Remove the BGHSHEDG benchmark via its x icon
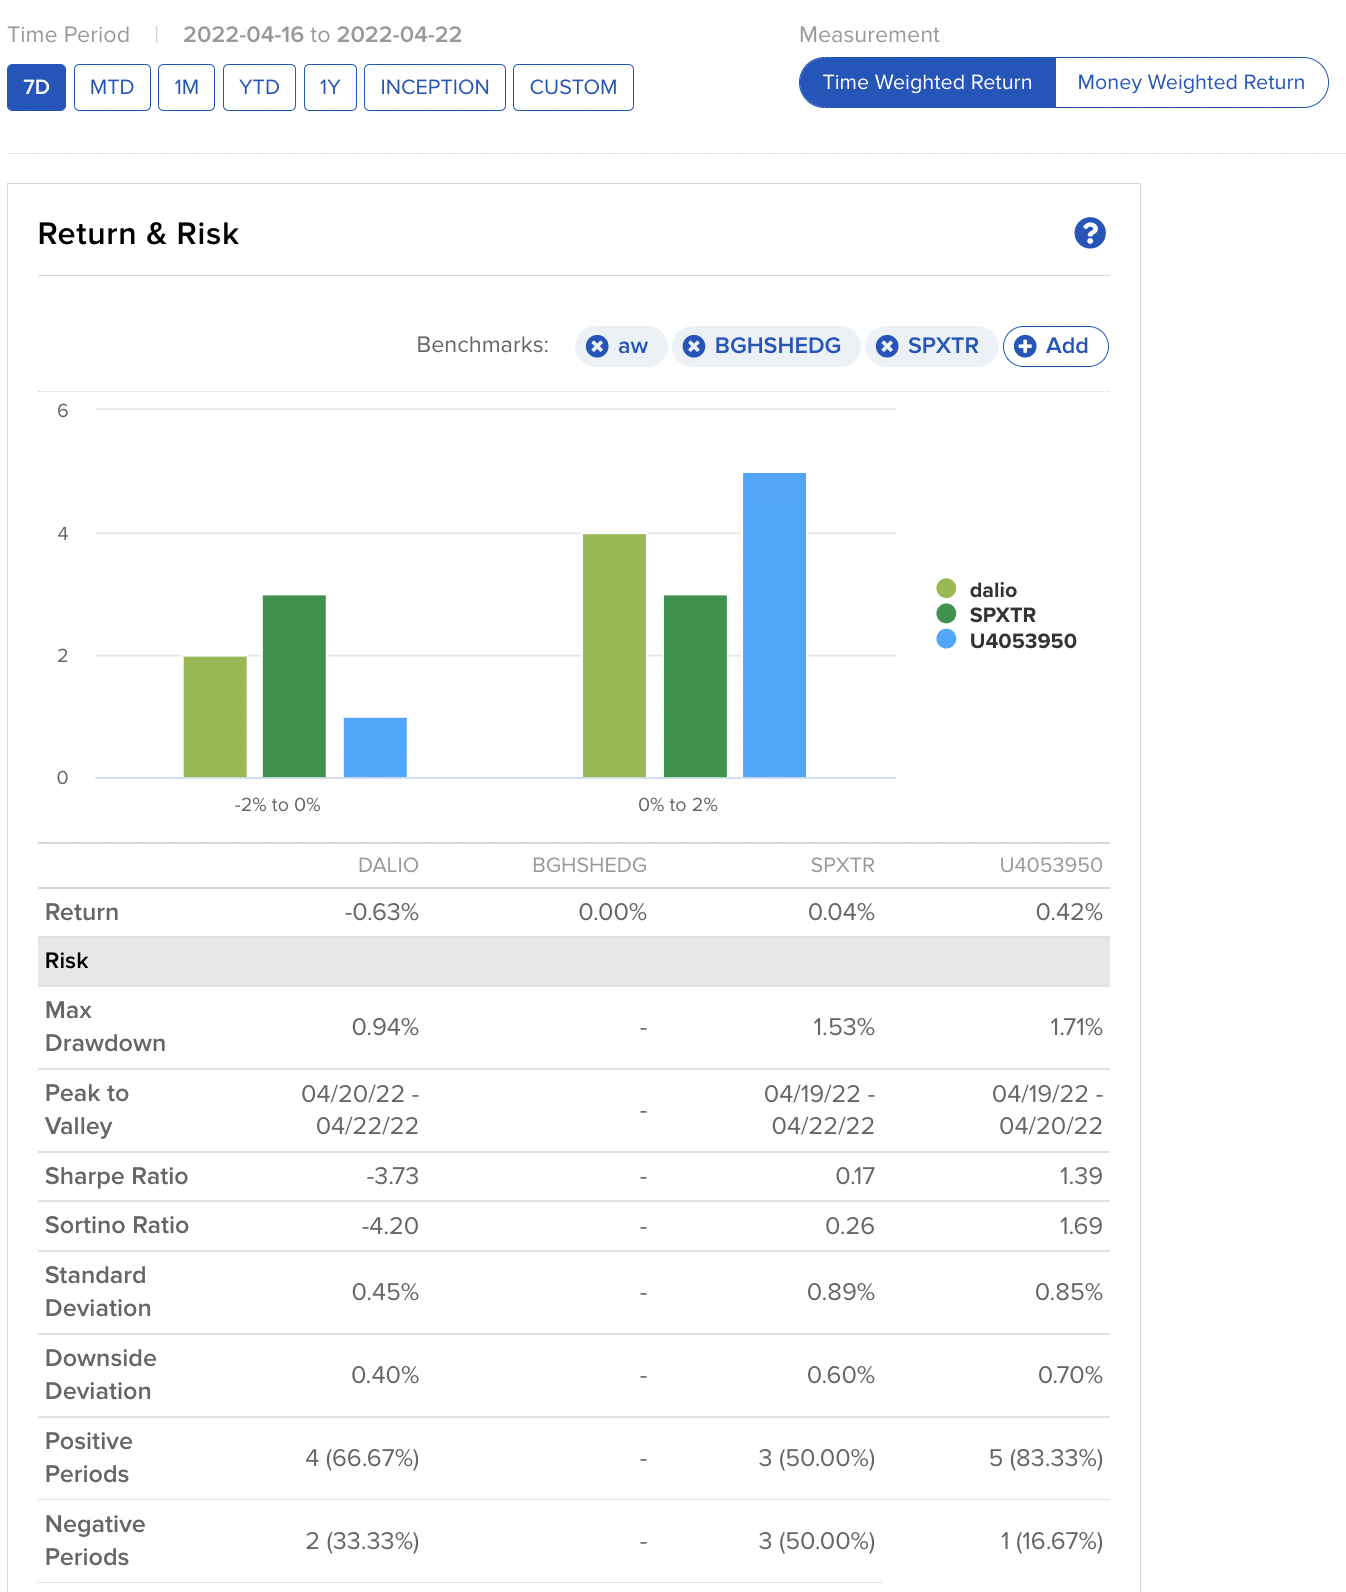This screenshot has height=1592, width=1346. coord(694,346)
